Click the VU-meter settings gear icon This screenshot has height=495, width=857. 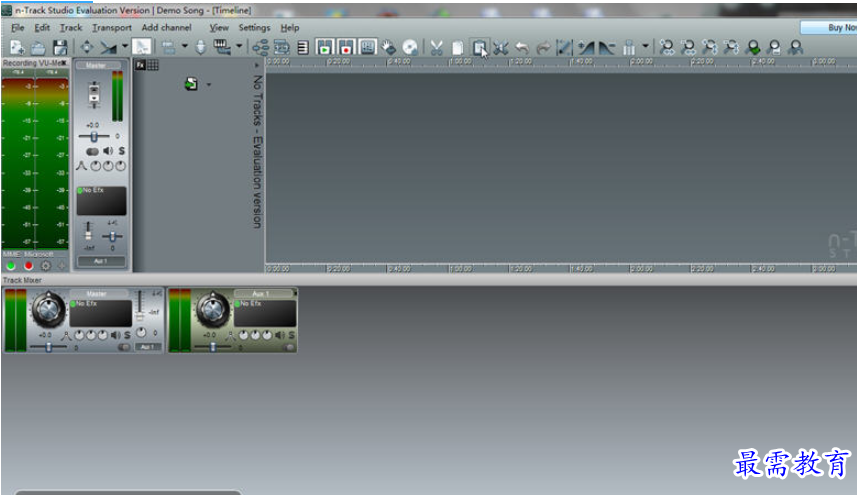pyautogui.click(x=46, y=266)
